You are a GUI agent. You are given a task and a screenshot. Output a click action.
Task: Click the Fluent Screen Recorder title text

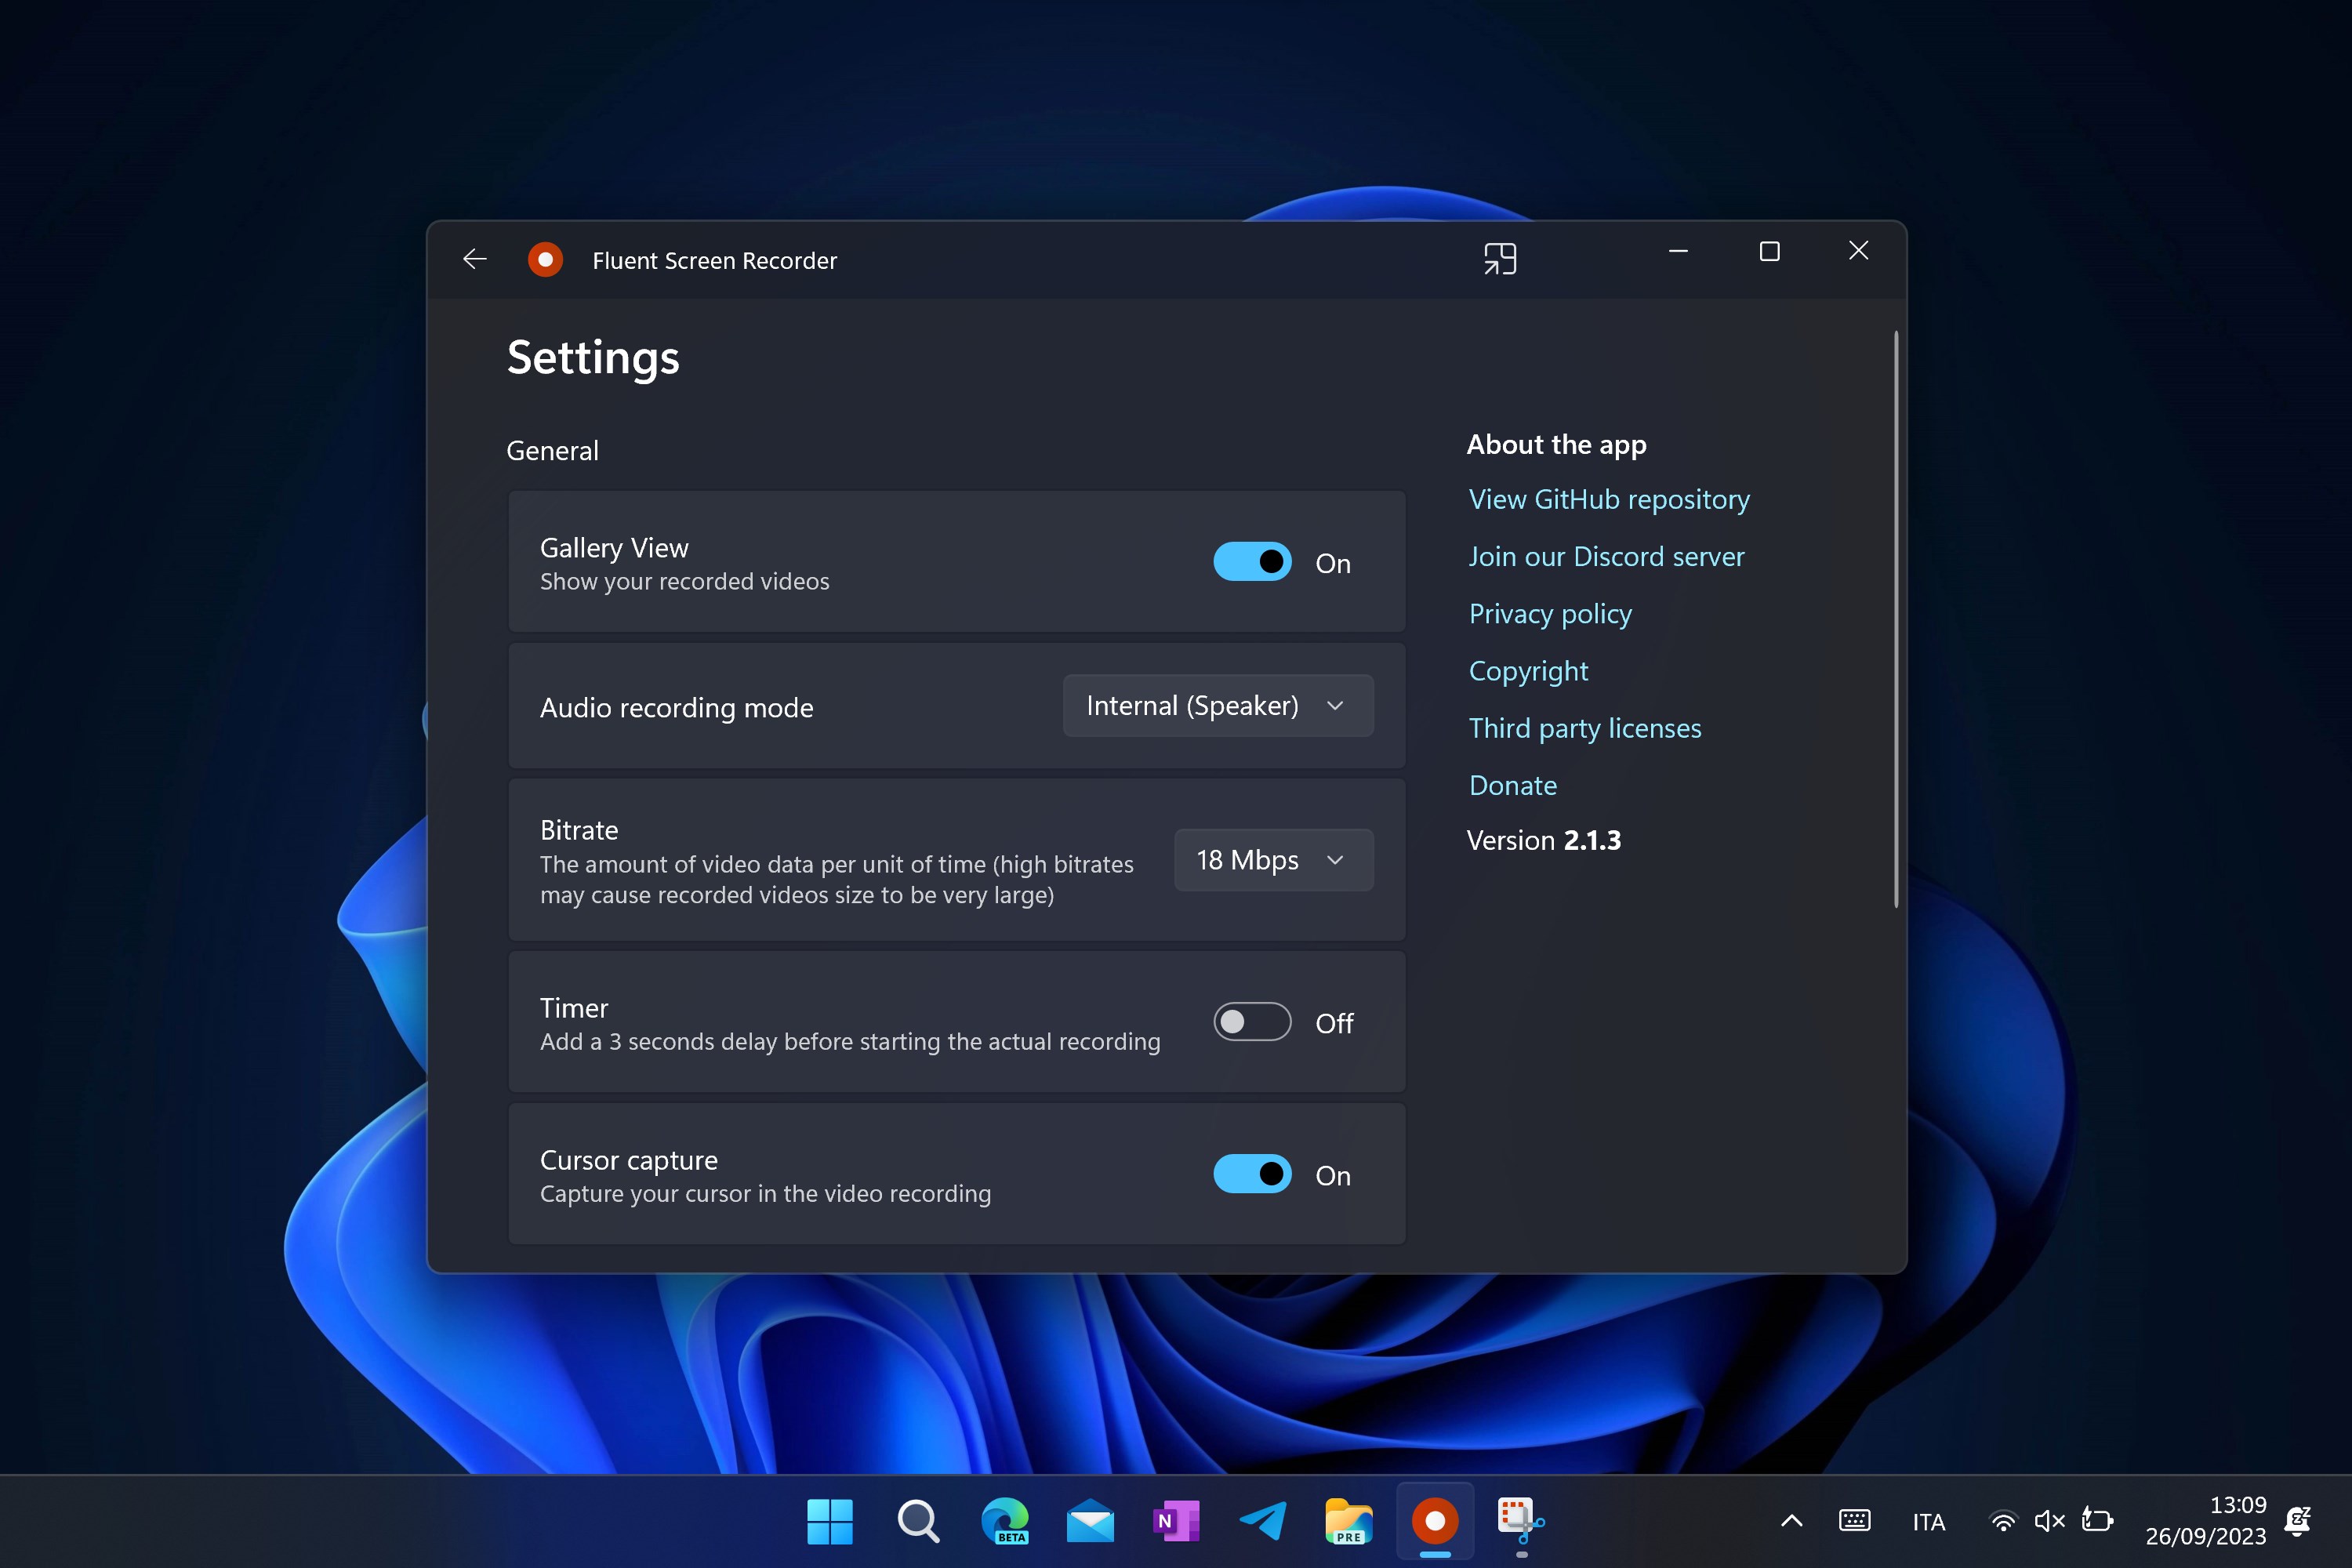(x=715, y=260)
